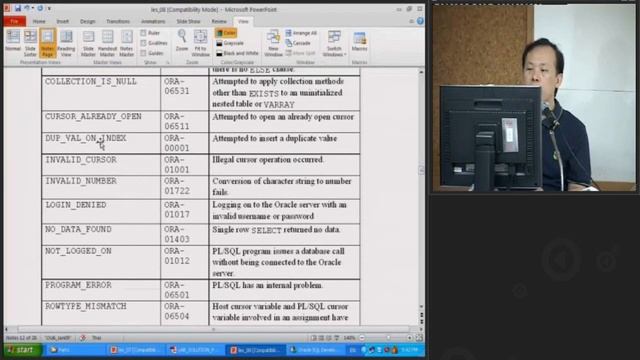Click Slide Sorter icon in status bar
640x360 pixels.
[321, 338]
